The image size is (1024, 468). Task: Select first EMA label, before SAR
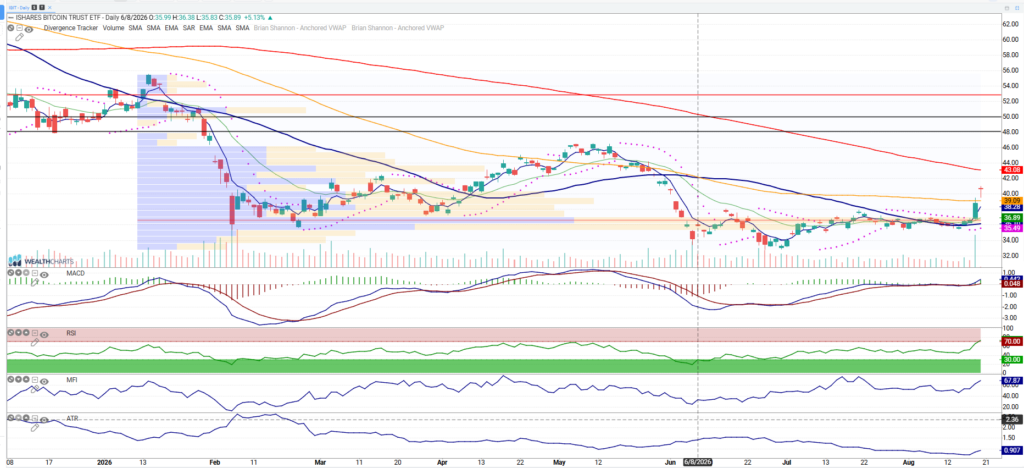pyautogui.click(x=171, y=28)
